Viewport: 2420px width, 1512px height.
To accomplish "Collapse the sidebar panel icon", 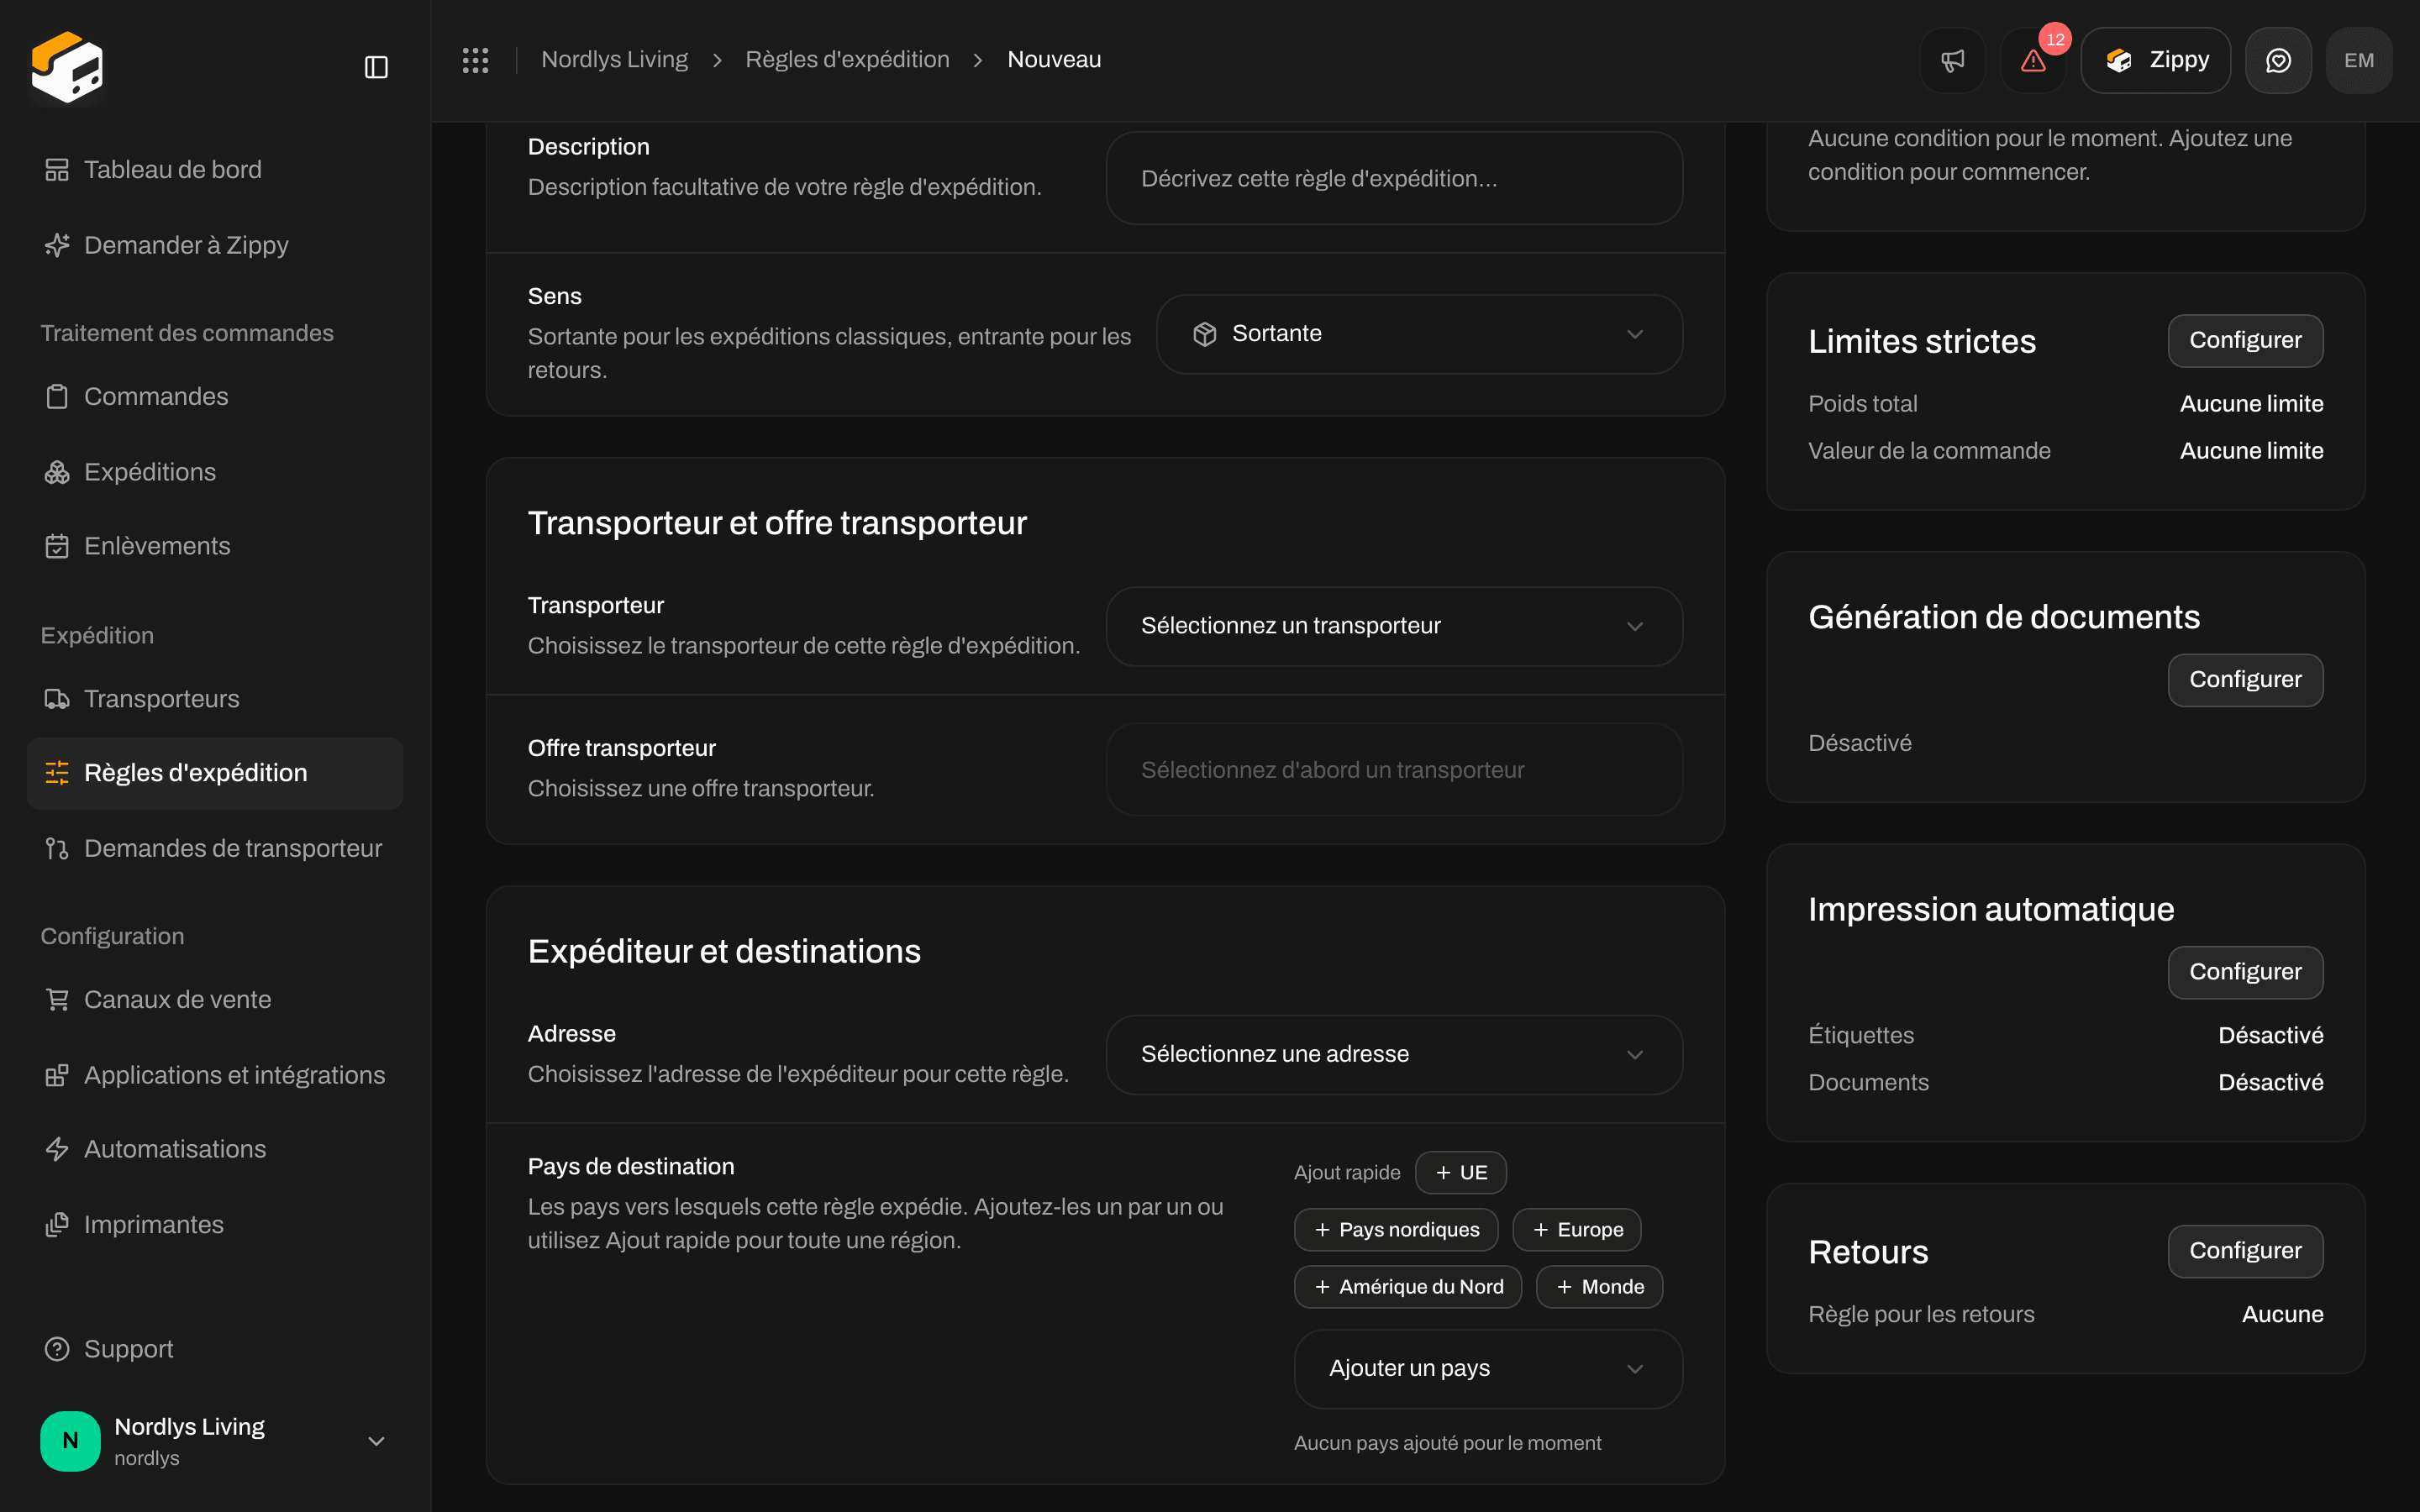I will click(376, 67).
